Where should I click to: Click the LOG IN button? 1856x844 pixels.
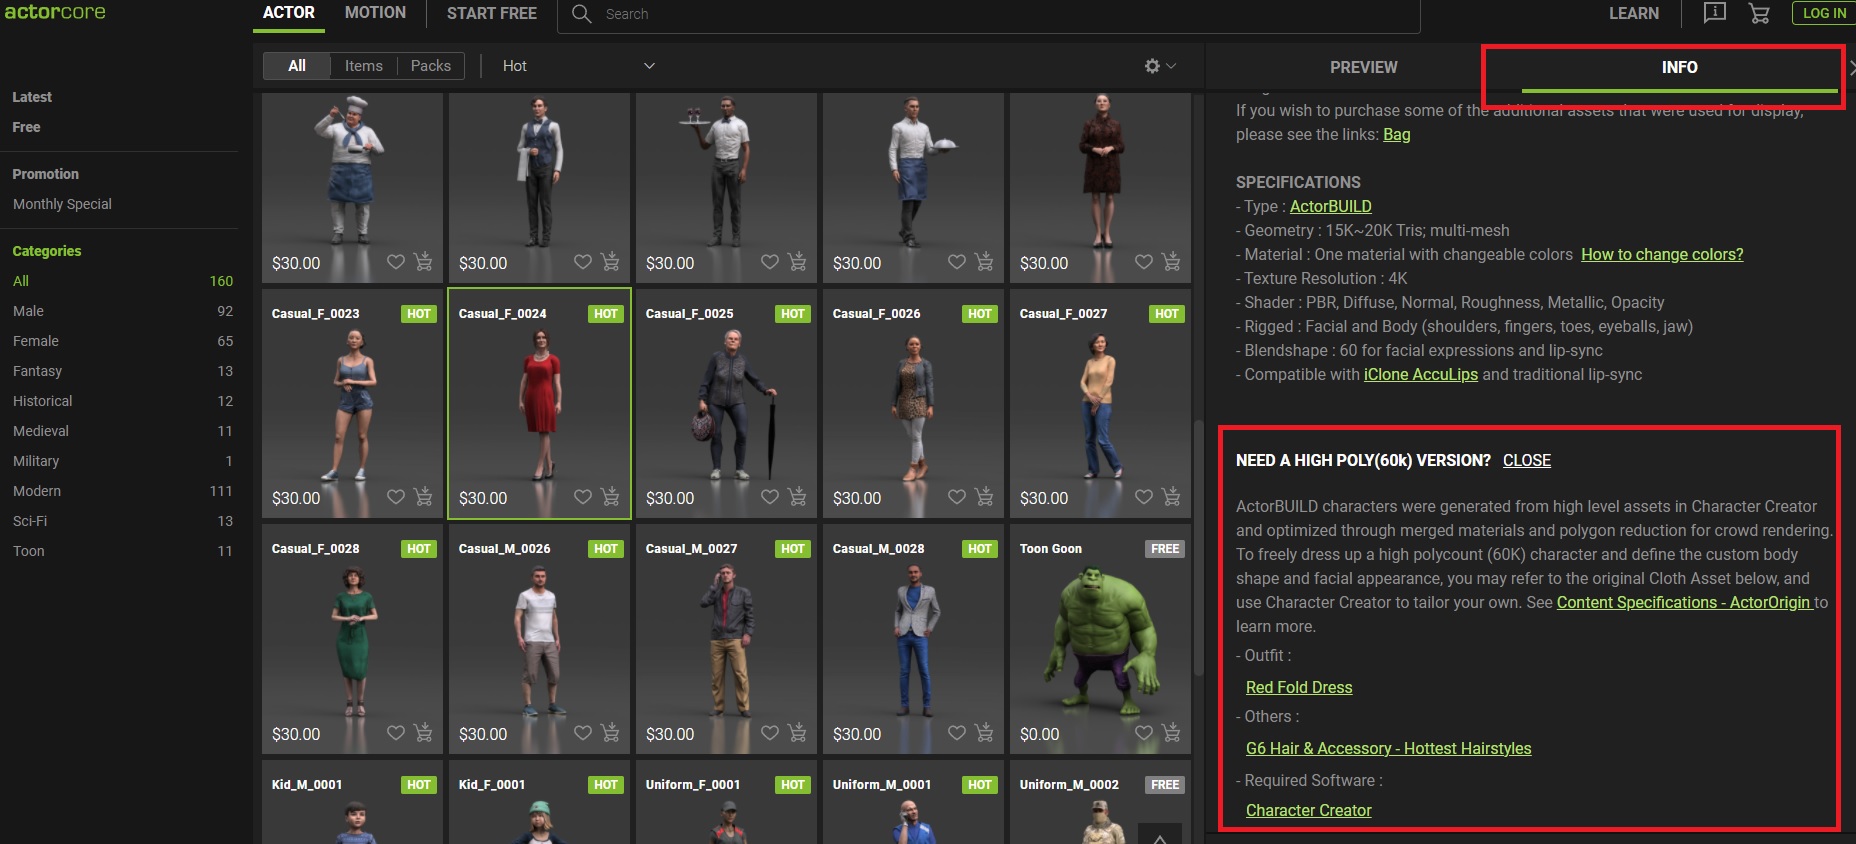[x=1824, y=13]
